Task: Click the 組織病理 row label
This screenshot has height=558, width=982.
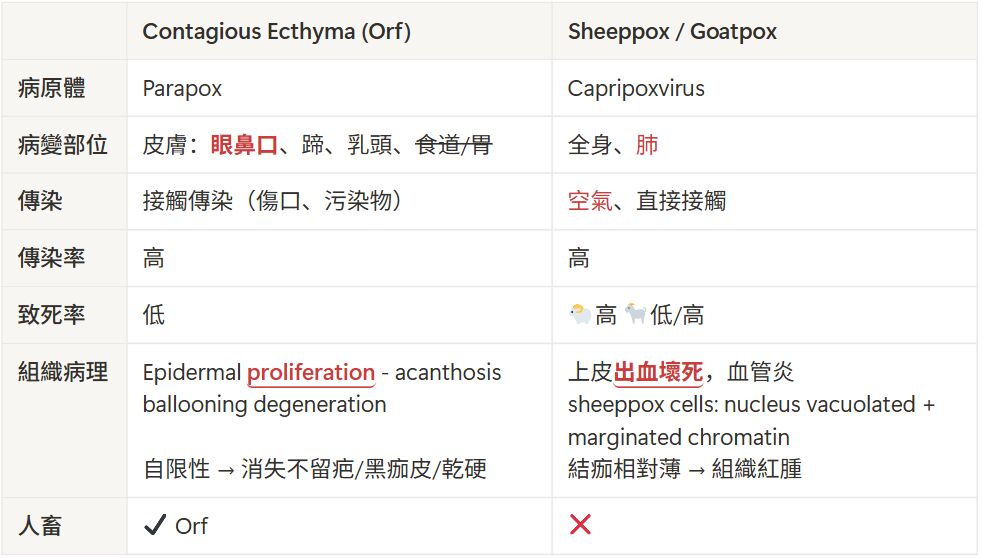Action: tap(63, 373)
